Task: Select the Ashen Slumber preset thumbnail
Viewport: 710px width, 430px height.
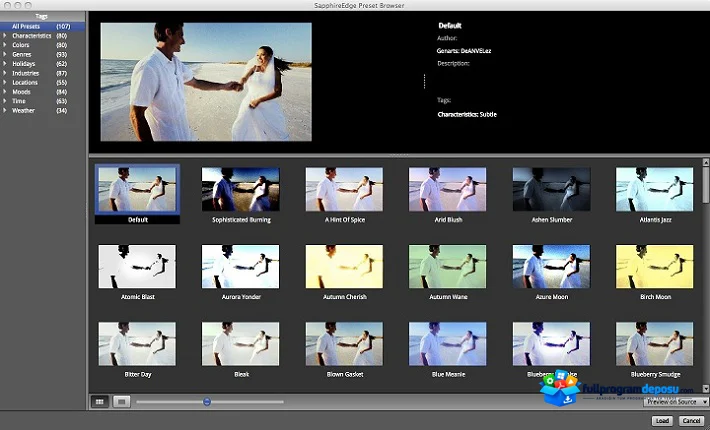Action: coord(551,189)
